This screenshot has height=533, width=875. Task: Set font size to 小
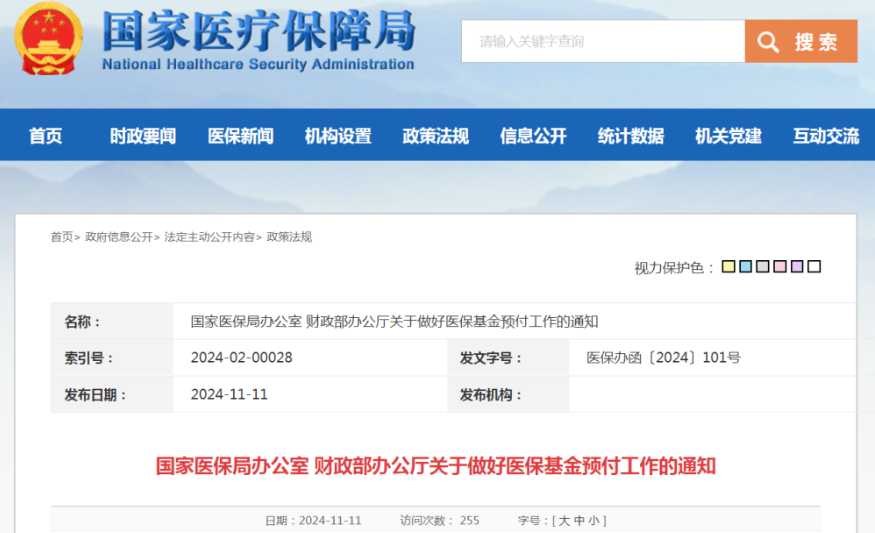(x=593, y=521)
